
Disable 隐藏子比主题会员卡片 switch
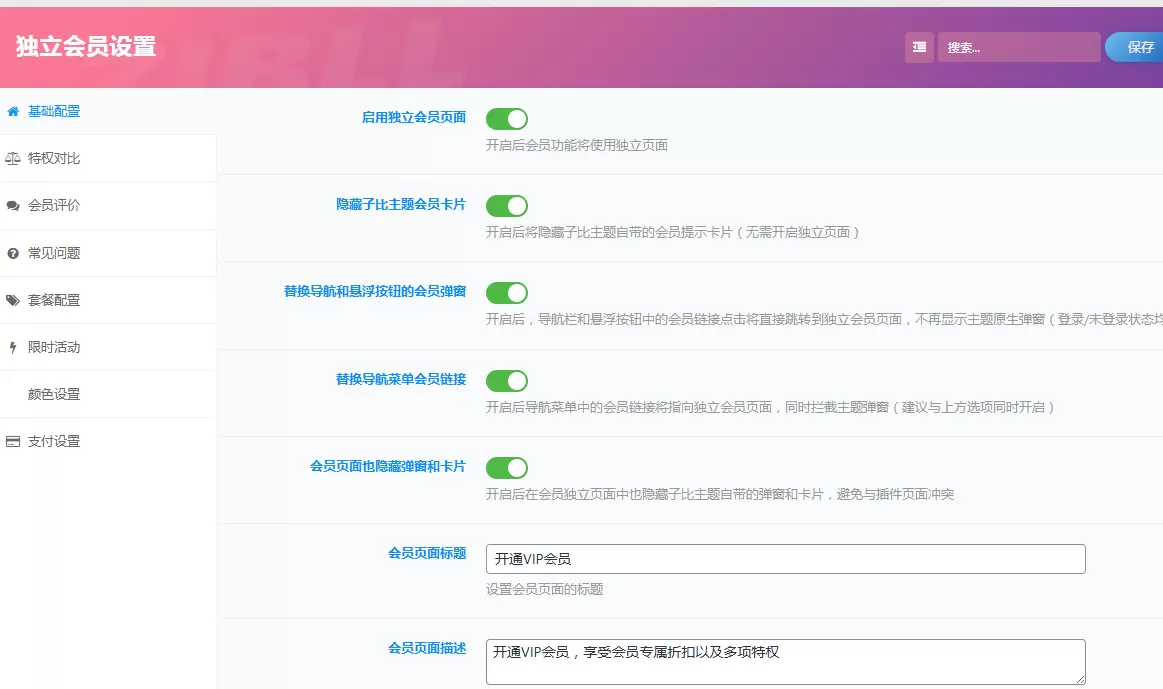(x=507, y=205)
